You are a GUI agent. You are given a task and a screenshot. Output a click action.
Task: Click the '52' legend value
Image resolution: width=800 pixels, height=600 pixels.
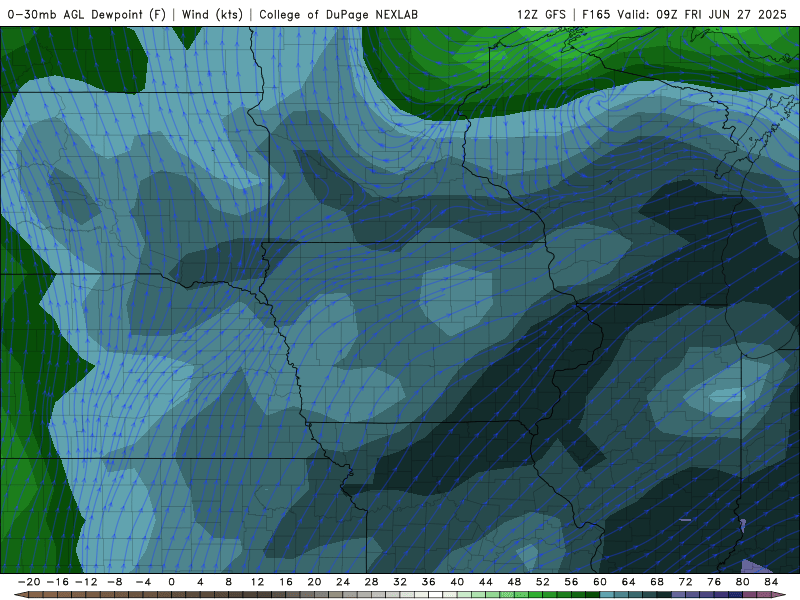click(543, 582)
